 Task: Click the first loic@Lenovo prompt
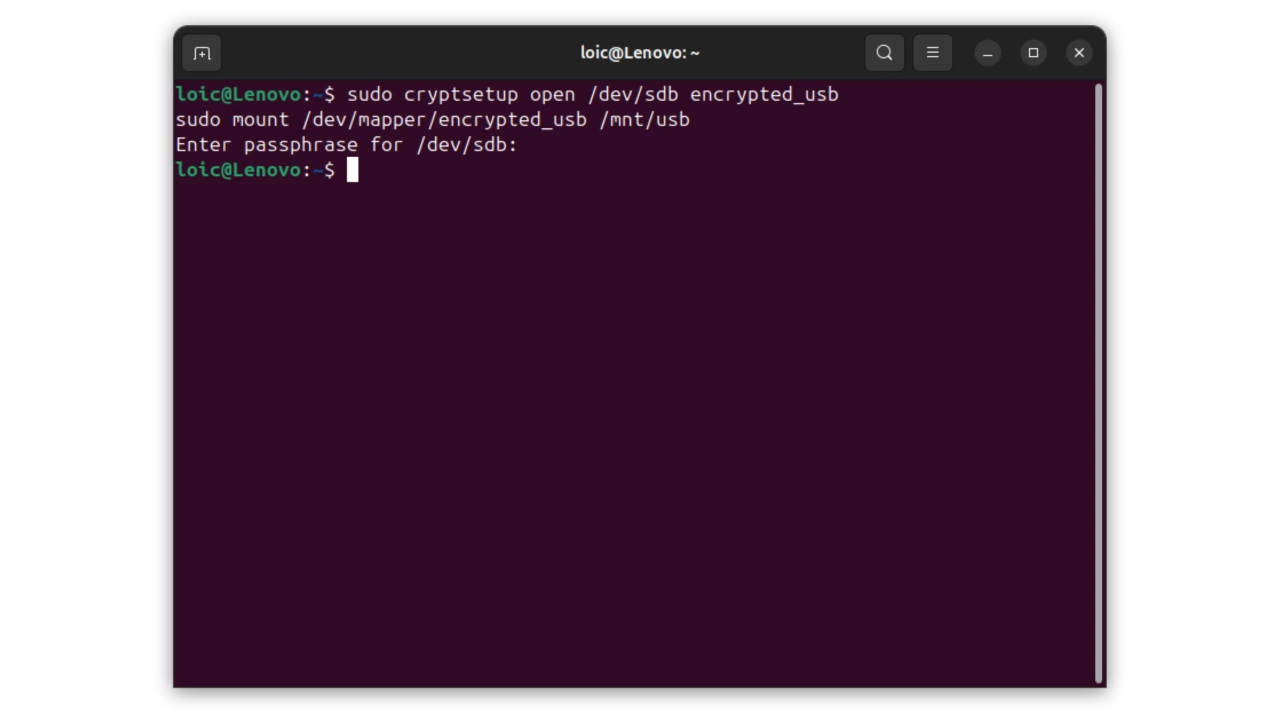(x=238, y=95)
